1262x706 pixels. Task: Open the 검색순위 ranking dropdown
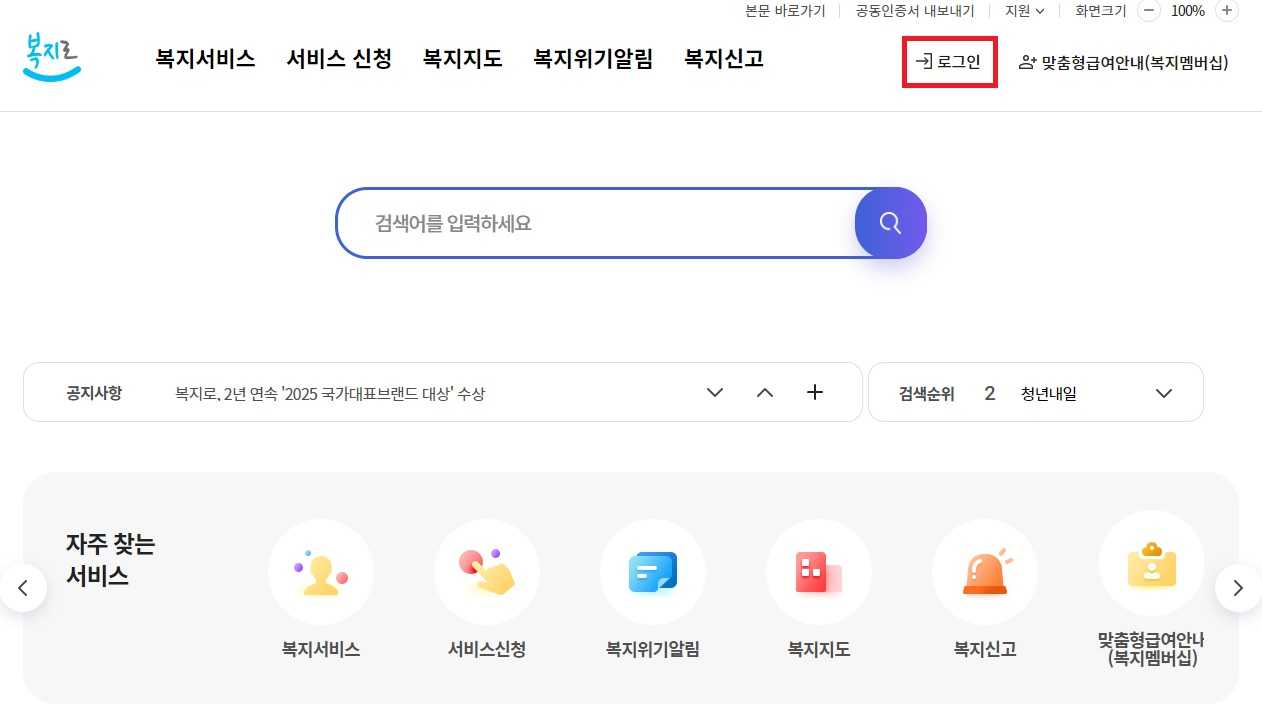tap(1163, 393)
